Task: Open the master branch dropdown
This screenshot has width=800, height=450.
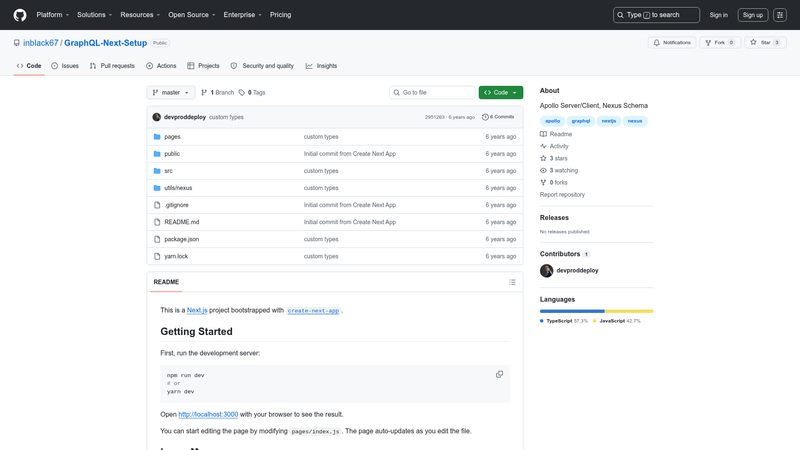Action: click(x=171, y=92)
